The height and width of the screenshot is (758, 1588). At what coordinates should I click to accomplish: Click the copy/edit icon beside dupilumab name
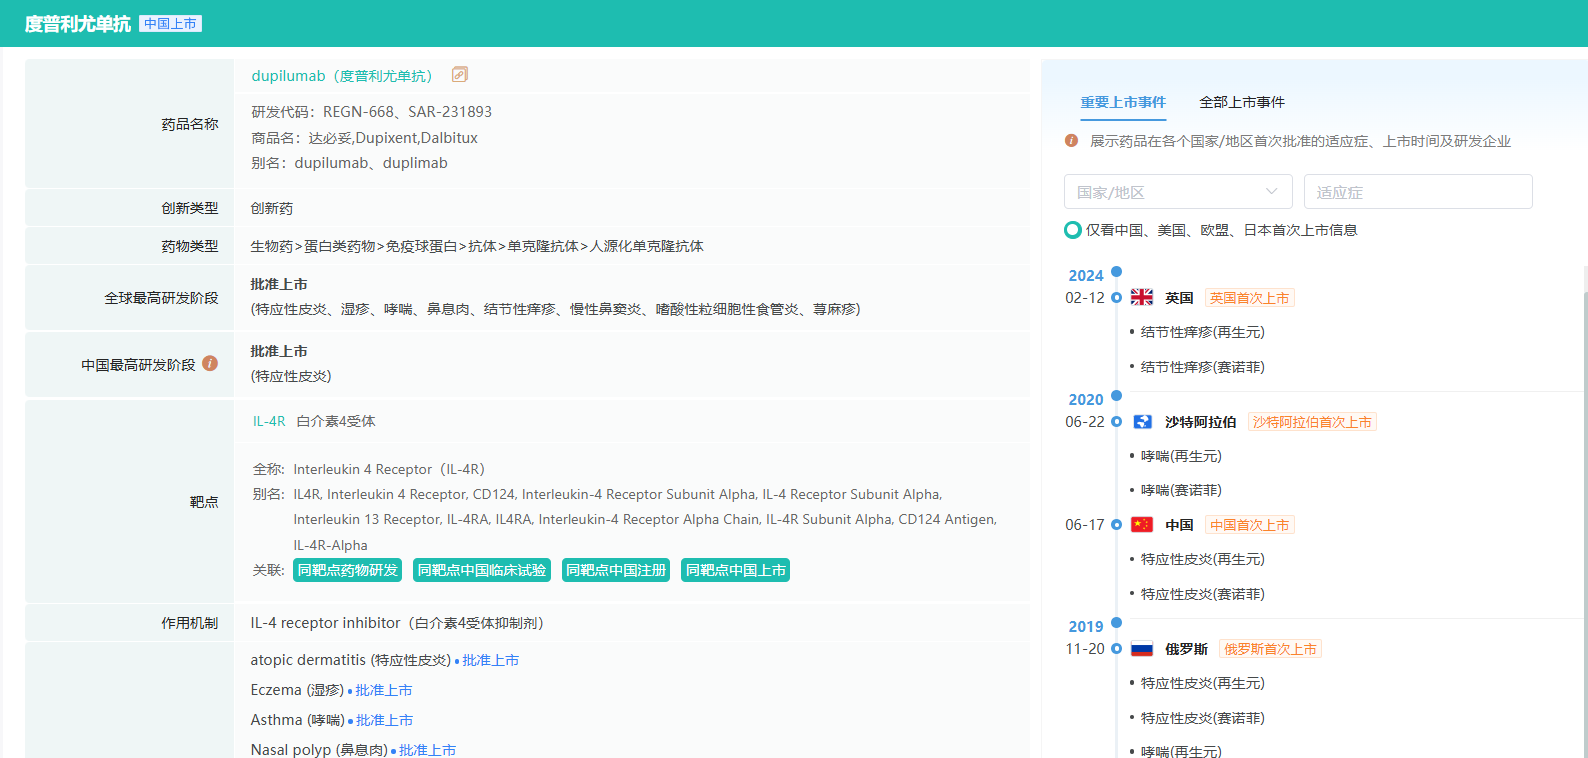(460, 75)
